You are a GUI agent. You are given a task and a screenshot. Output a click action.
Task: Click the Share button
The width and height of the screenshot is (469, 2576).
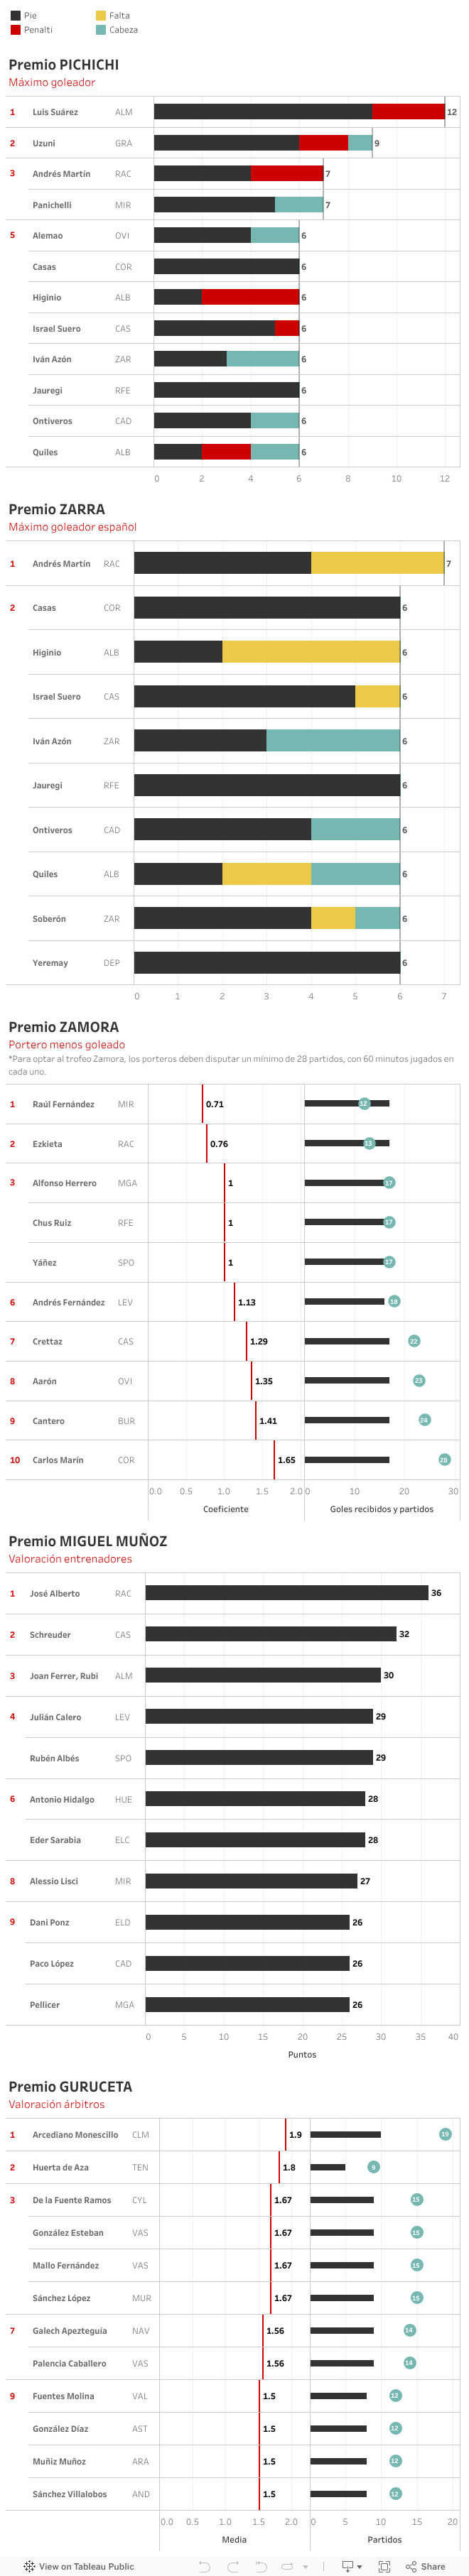(x=426, y=2566)
